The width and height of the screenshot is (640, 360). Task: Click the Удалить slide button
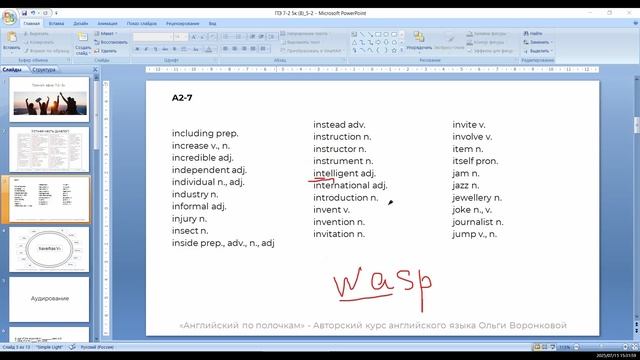pos(105,51)
